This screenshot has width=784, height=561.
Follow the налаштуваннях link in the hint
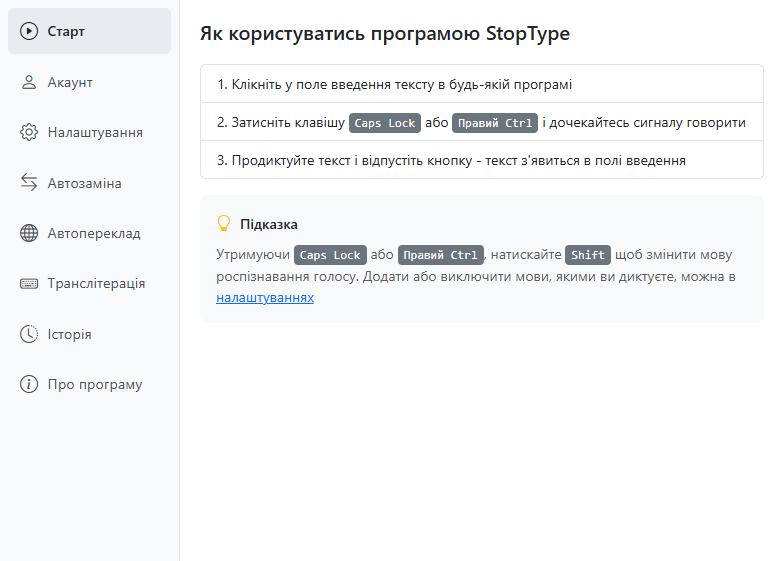pos(265,298)
